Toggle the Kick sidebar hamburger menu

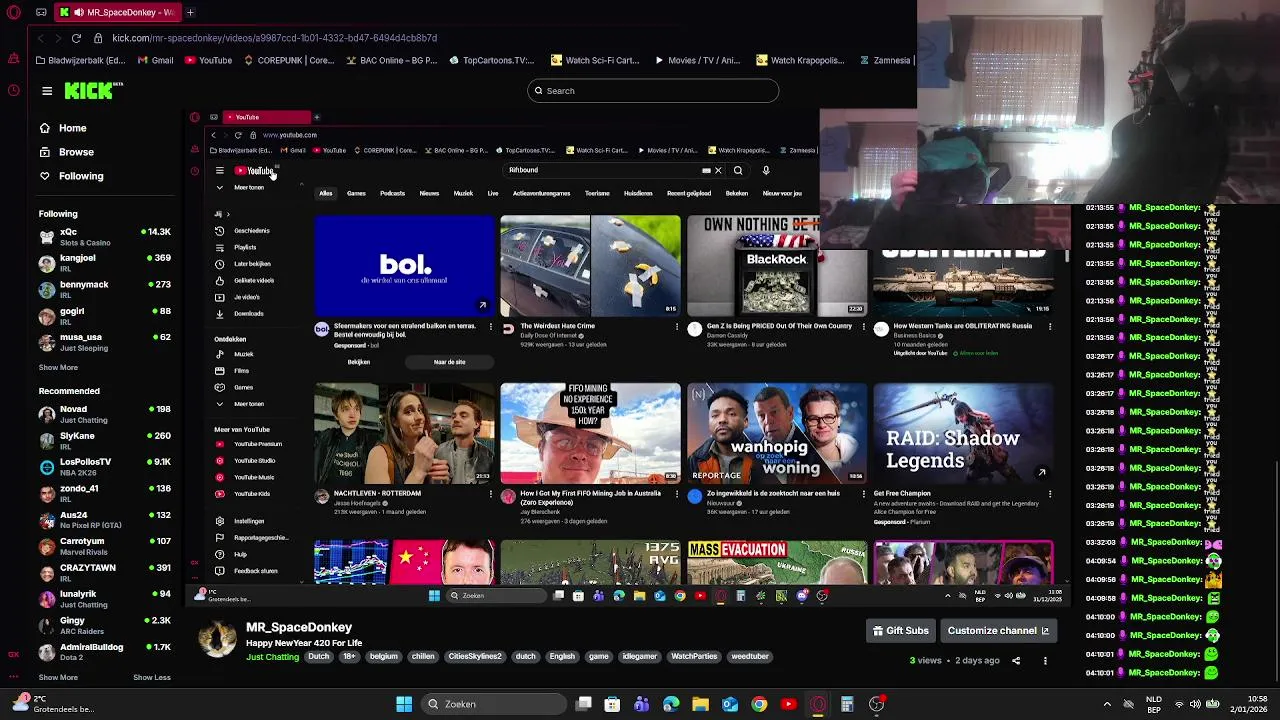47,91
